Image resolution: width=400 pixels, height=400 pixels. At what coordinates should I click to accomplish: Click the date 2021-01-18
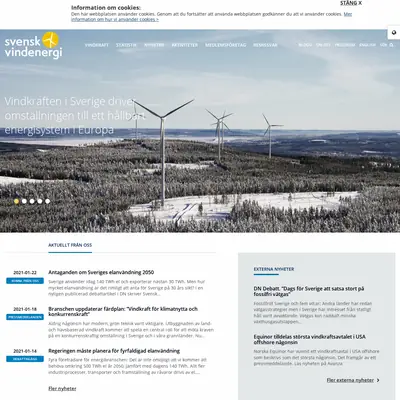(x=25, y=309)
